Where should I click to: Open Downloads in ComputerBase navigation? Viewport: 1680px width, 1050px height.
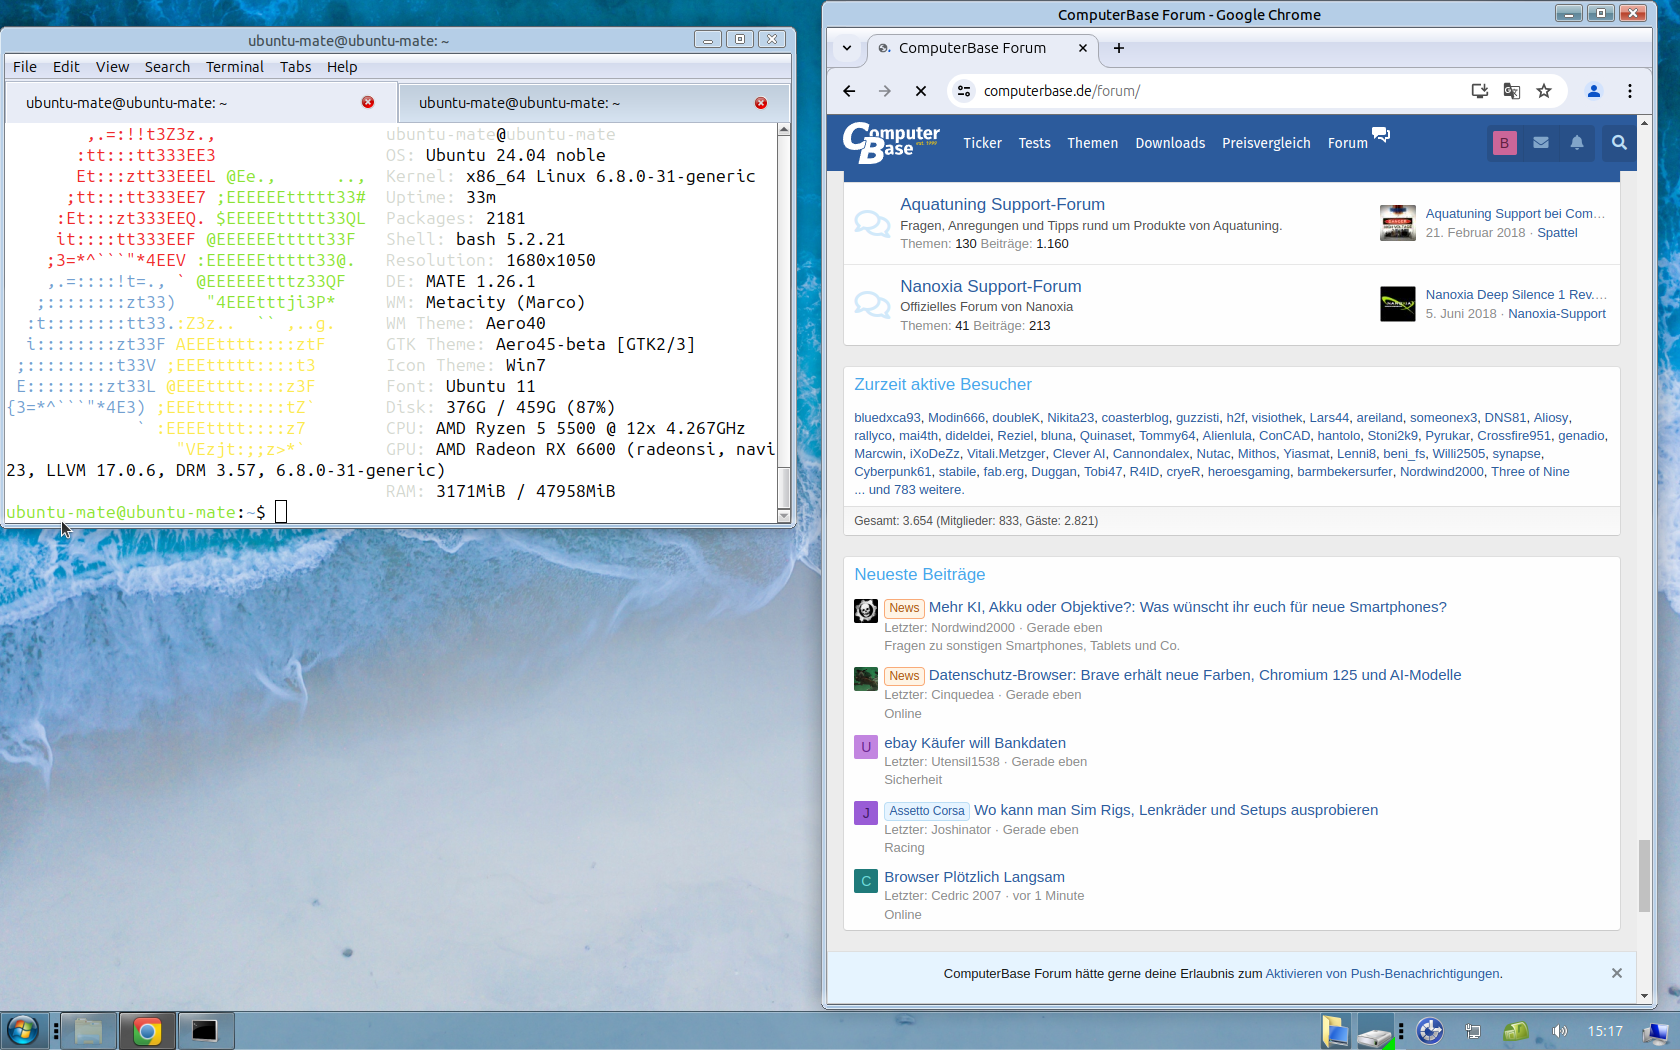tap(1170, 143)
